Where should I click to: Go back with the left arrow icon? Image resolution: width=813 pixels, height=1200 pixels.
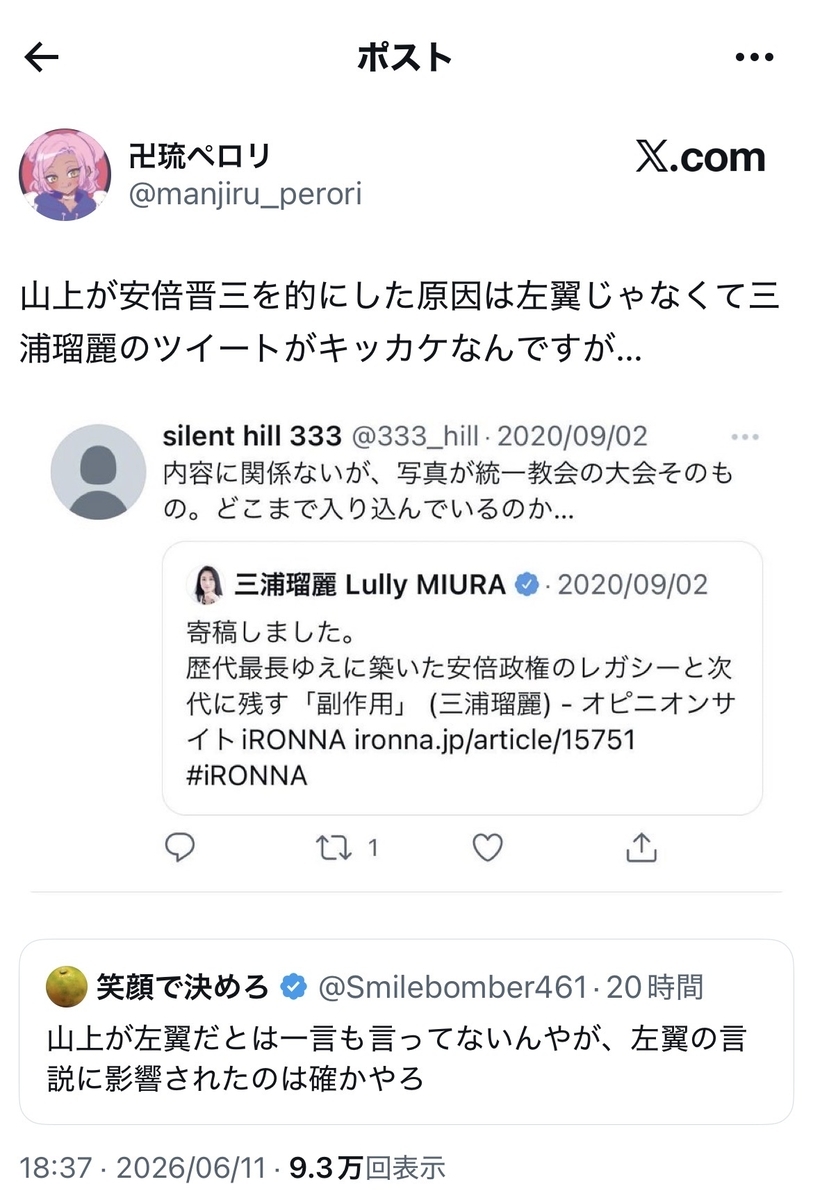[41, 58]
